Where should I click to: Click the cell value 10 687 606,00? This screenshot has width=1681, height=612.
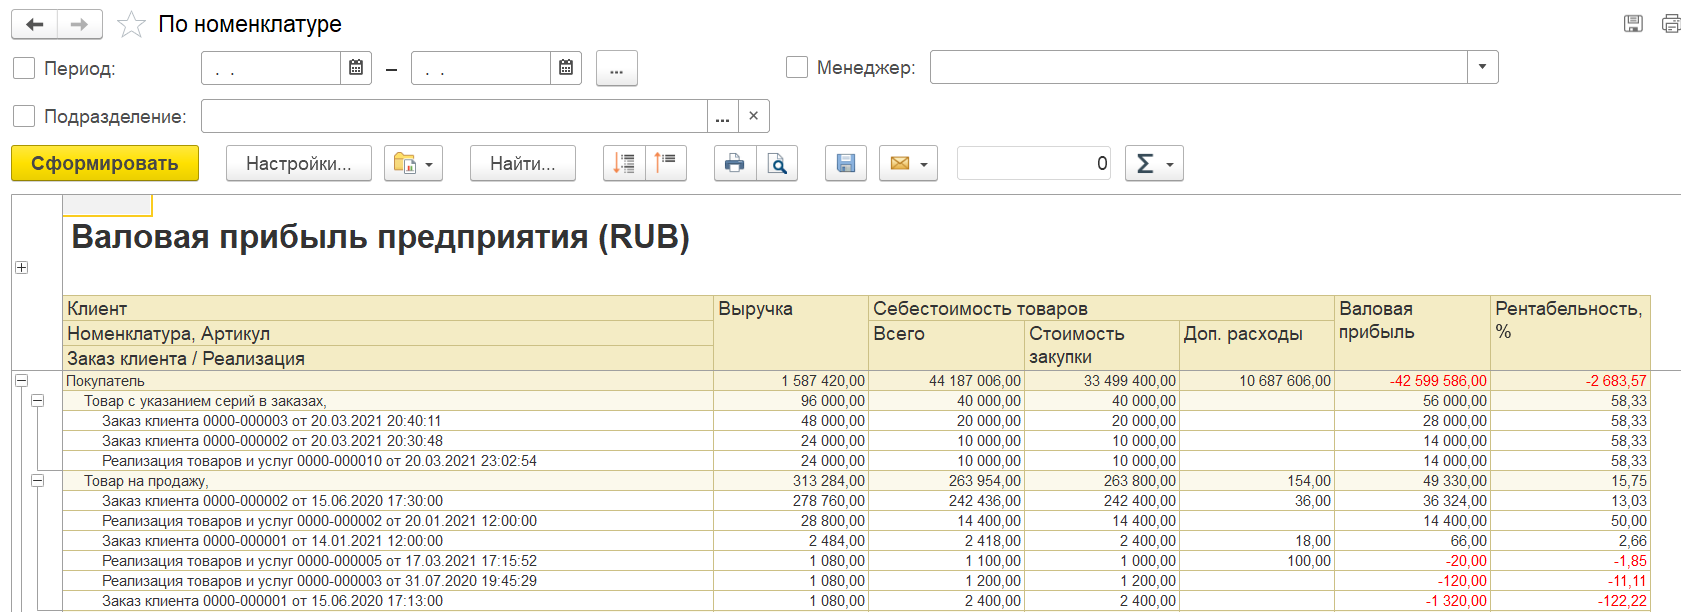[x=1257, y=381]
